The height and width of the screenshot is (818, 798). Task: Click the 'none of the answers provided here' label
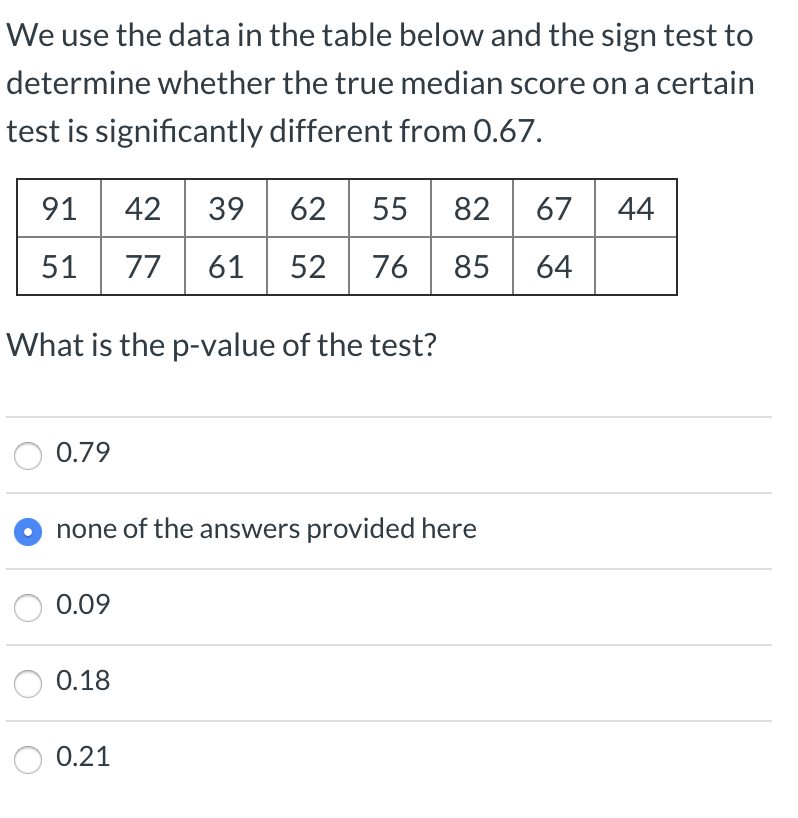266,529
